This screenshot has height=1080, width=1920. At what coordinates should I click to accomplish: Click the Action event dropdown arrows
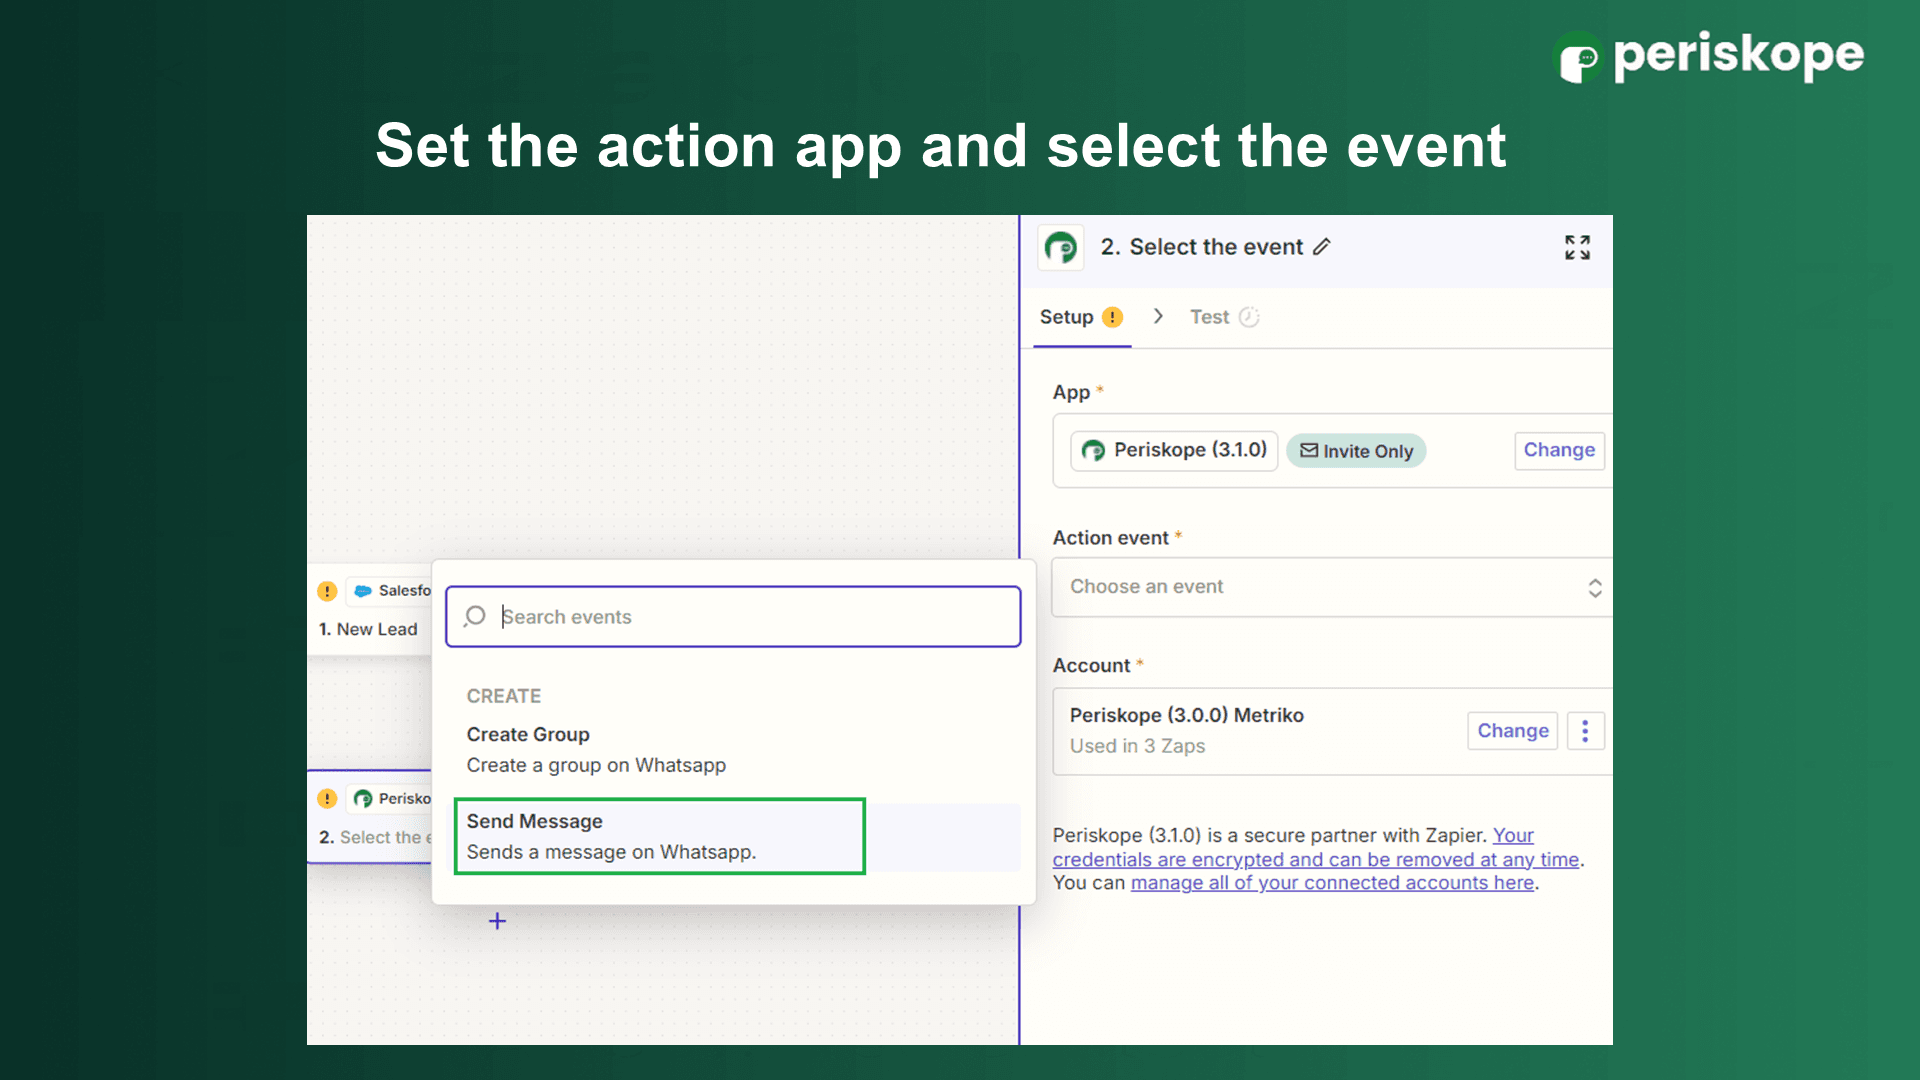pyautogui.click(x=1594, y=588)
